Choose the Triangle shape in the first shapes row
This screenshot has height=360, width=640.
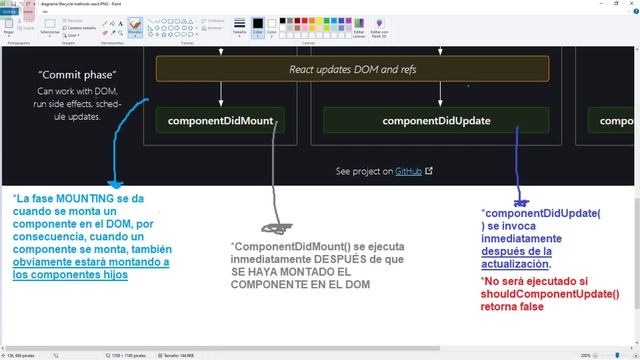click(191, 21)
